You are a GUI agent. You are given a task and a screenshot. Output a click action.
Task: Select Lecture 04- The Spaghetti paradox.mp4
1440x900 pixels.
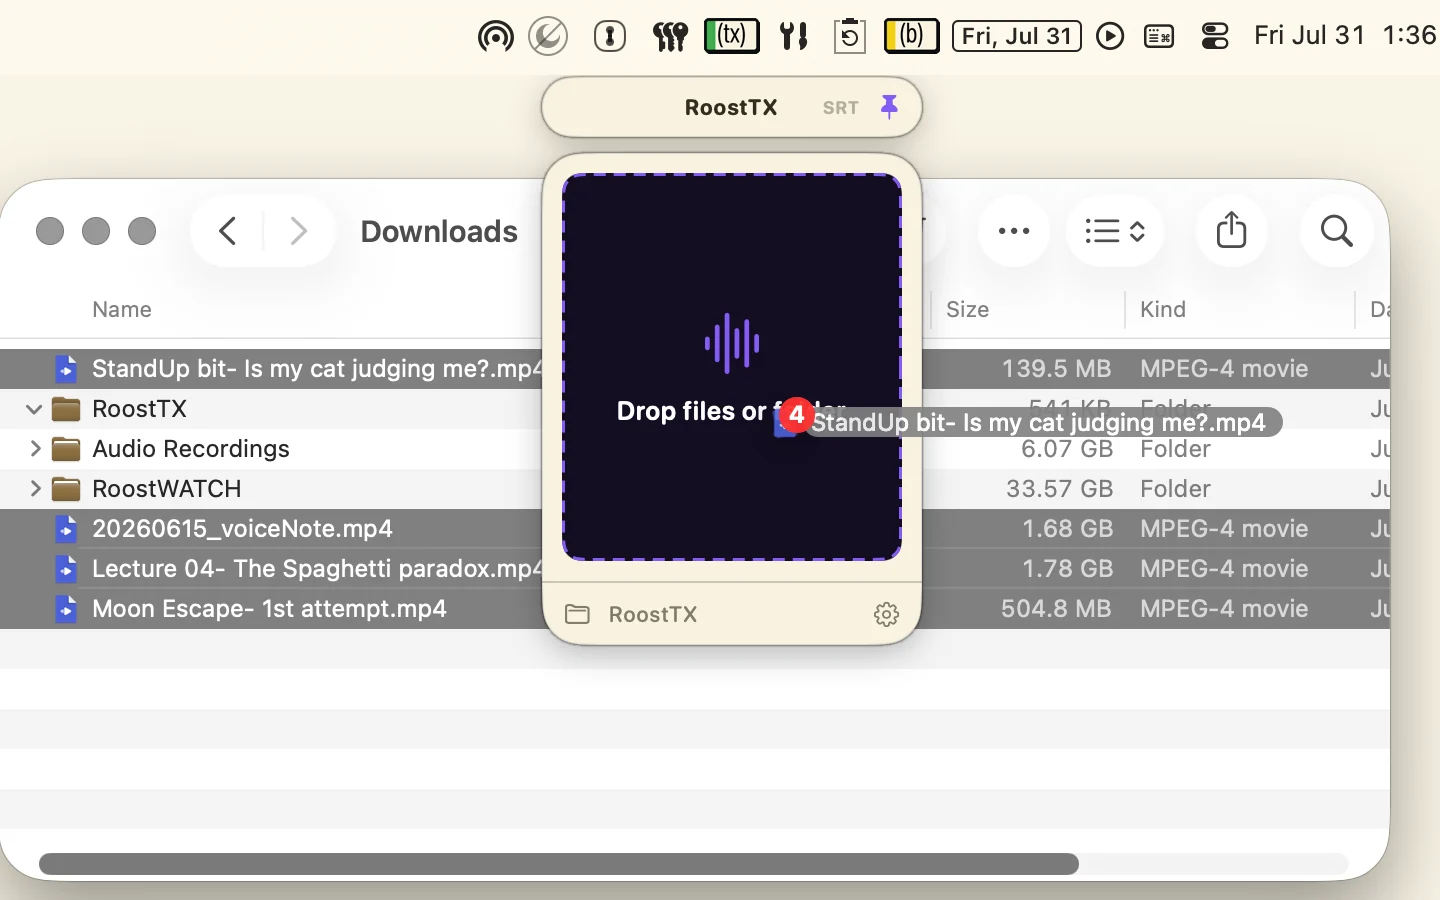[695, 569]
